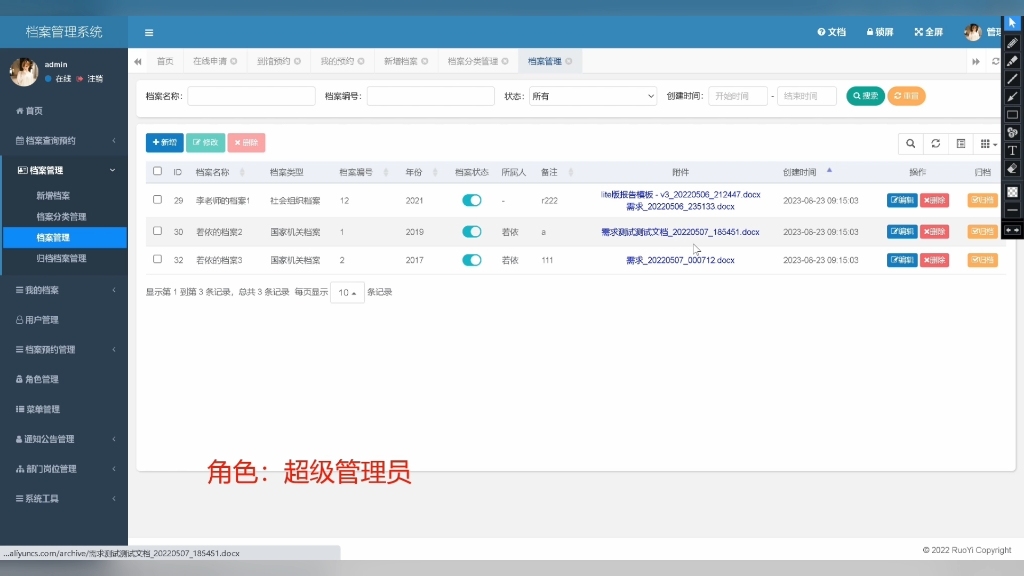
Task: Check the row for 若依的档案3
Action: (x=157, y=259)
